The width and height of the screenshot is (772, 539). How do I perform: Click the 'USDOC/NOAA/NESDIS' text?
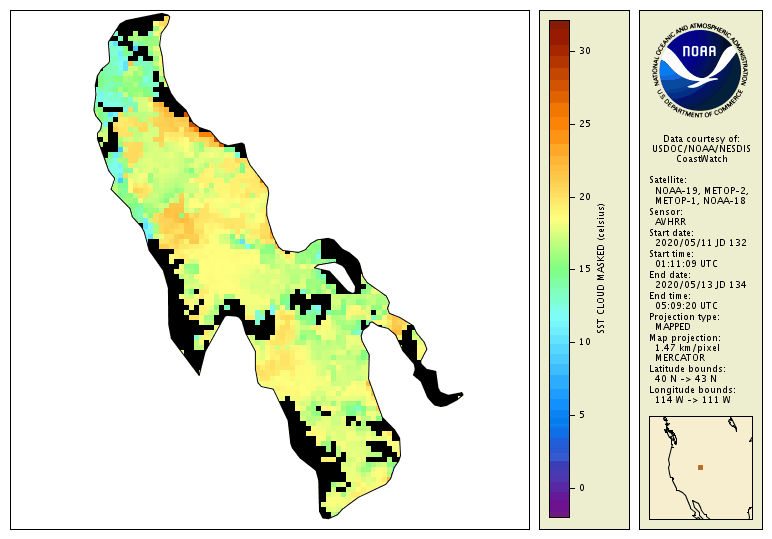point(701,149)
